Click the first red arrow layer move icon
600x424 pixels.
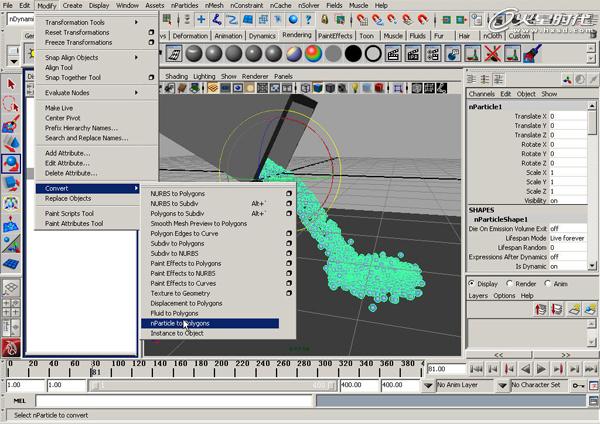[x=540, y=309]
